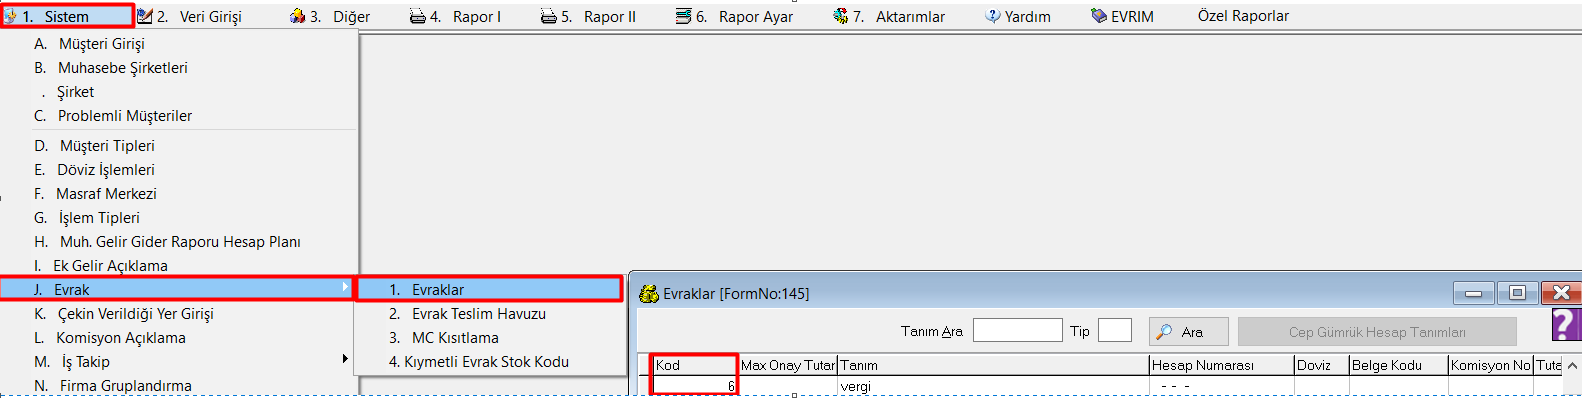Click the Evraklar window title icon
Screen dimensions: 1582x398
click(x=648, y=293)
